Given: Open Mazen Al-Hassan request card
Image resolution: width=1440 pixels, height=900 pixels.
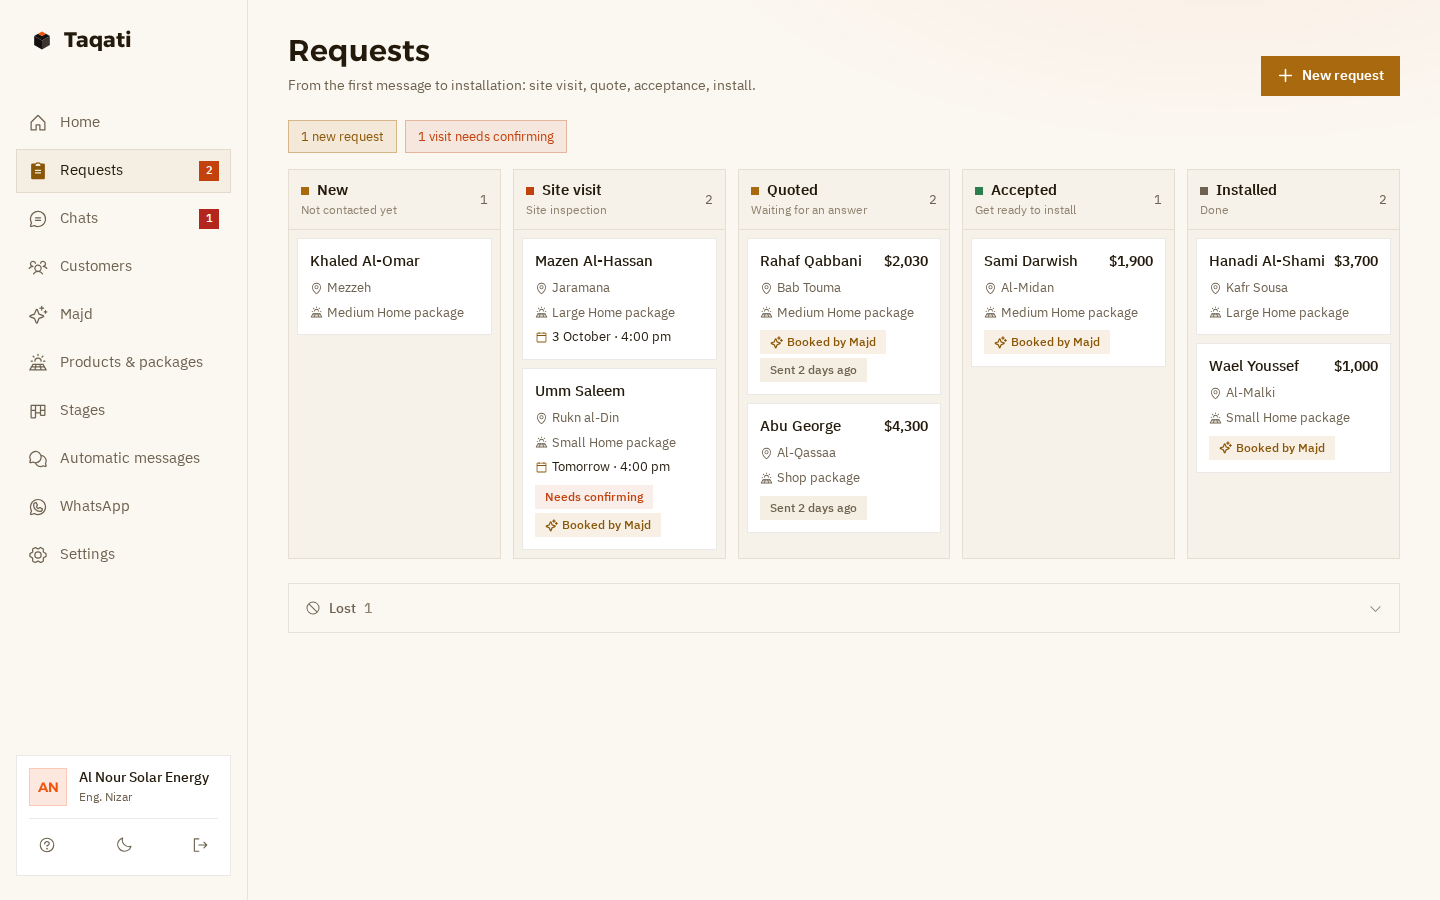Looking at the screenshot, I should coord(619,299).
